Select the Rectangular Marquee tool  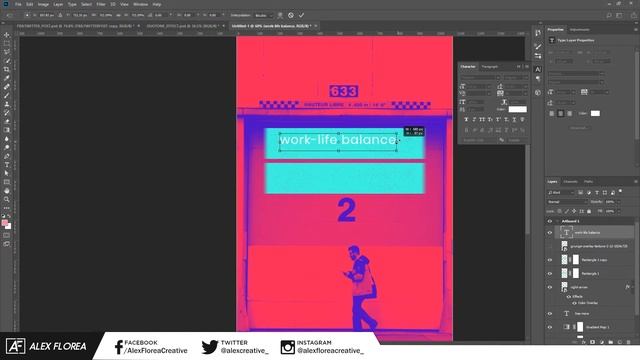click(x=7, y=43)
